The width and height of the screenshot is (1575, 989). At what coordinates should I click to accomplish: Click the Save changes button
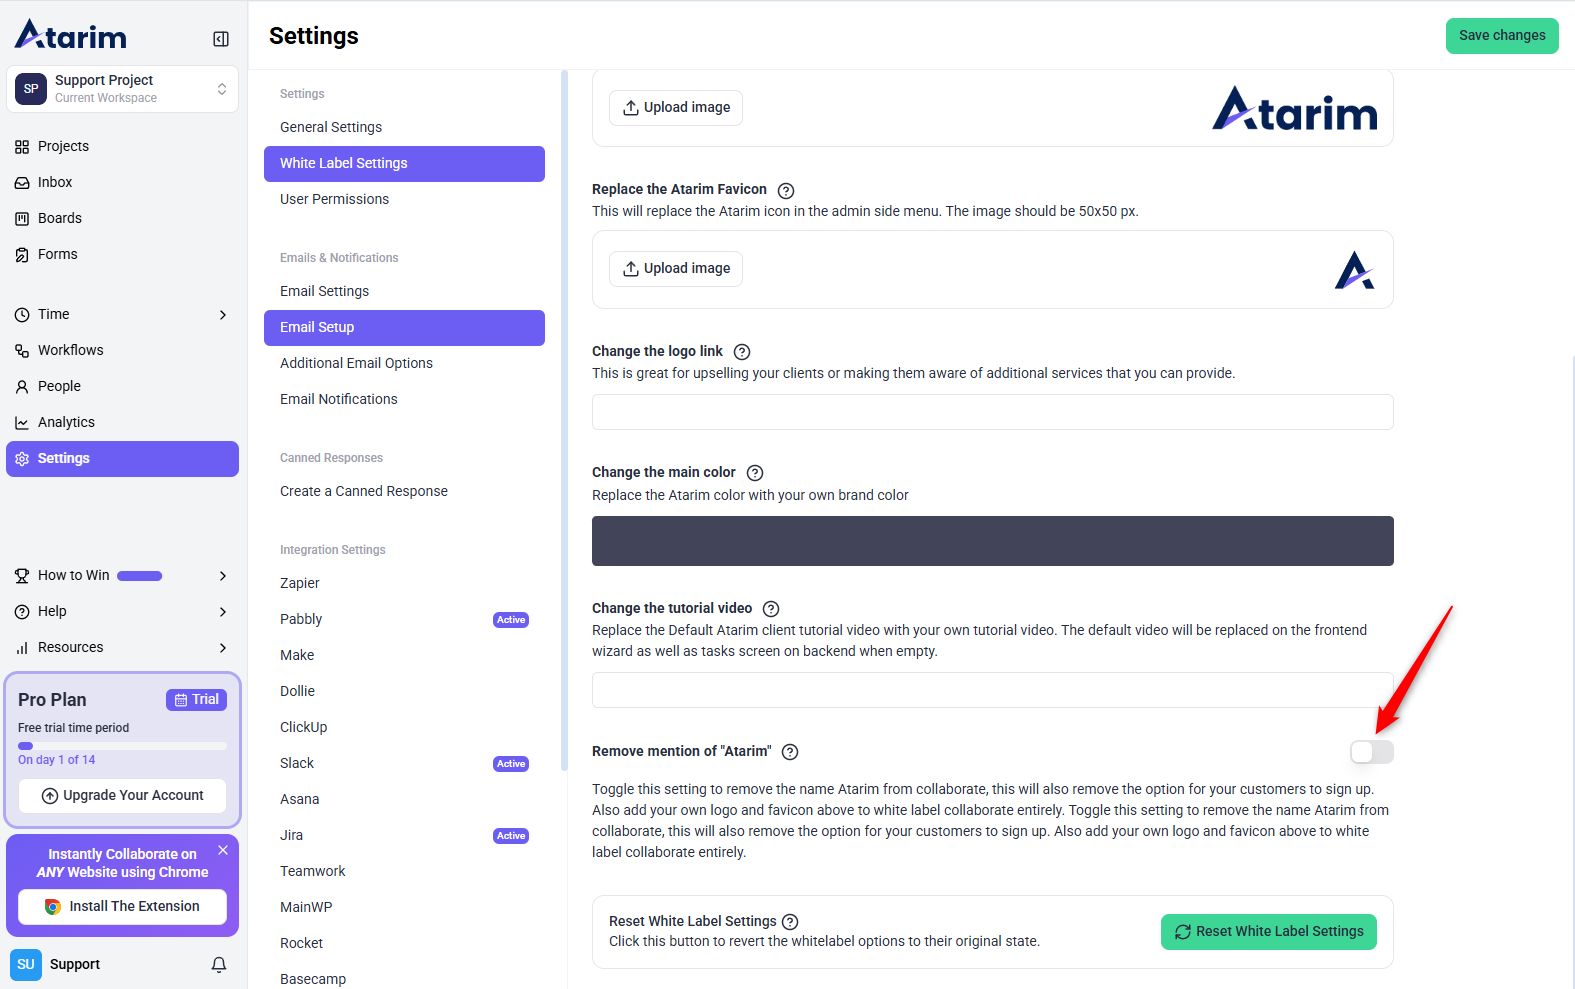pos(1501,36)
